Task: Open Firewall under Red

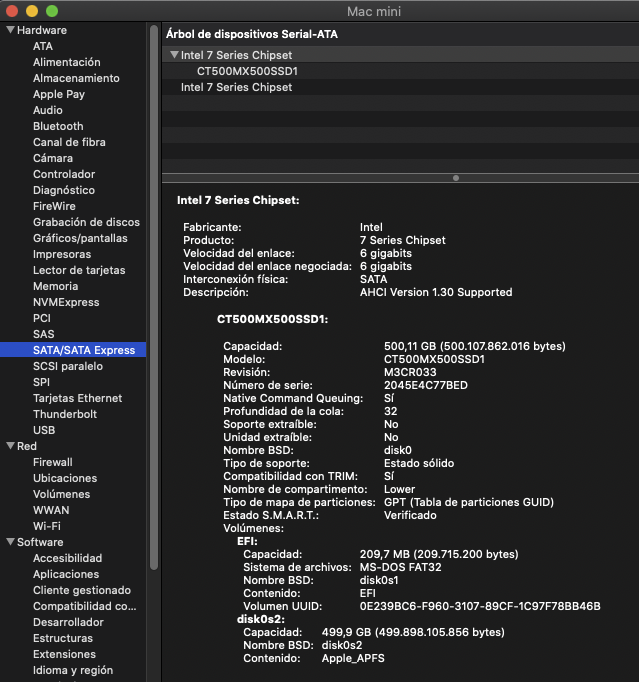Action: click(53, 462)
